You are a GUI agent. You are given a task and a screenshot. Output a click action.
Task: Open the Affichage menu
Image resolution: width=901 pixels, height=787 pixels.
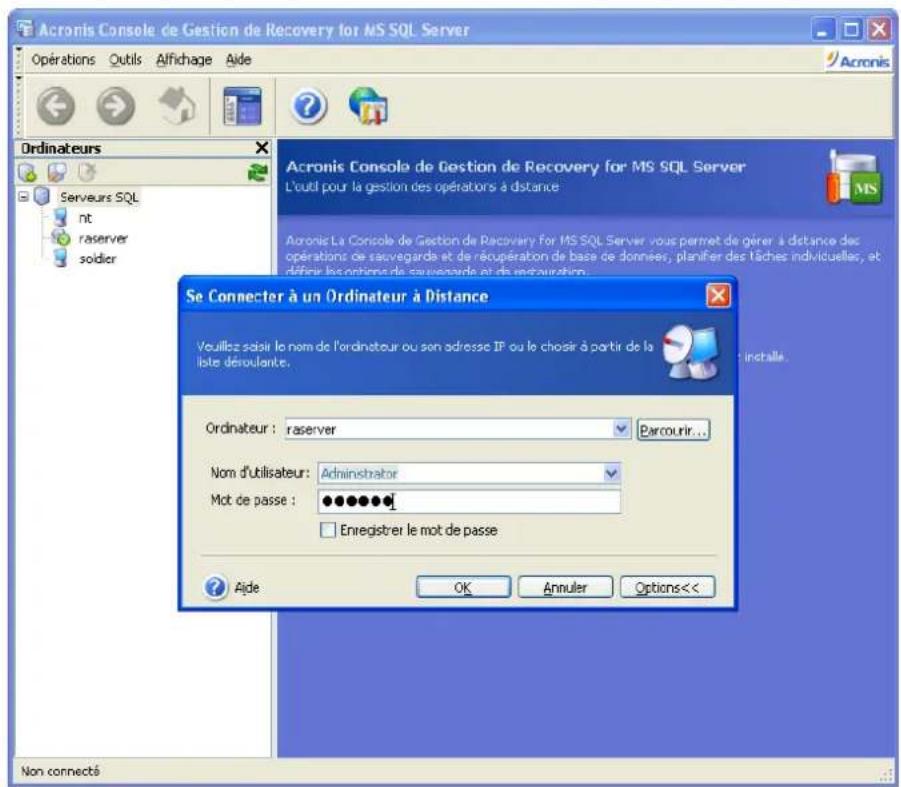(184, 60)
